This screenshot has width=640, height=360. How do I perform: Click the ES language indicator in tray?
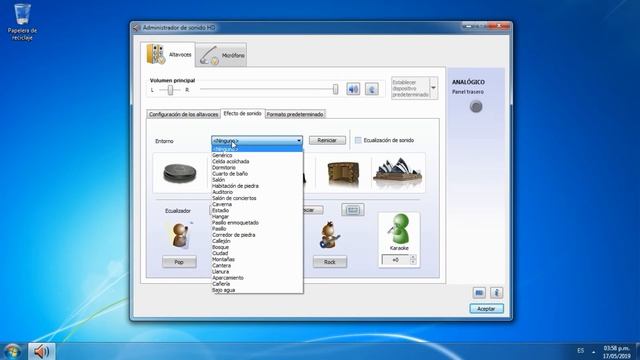pyautogui.click(x=580, y=351)
